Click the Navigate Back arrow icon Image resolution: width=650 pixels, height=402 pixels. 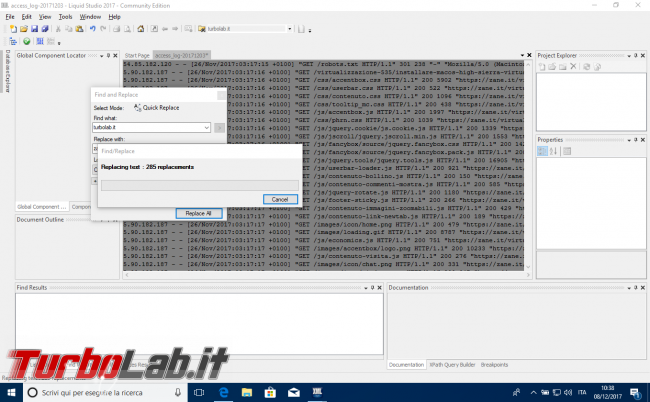pyautogui.click(x=165, y=29)
